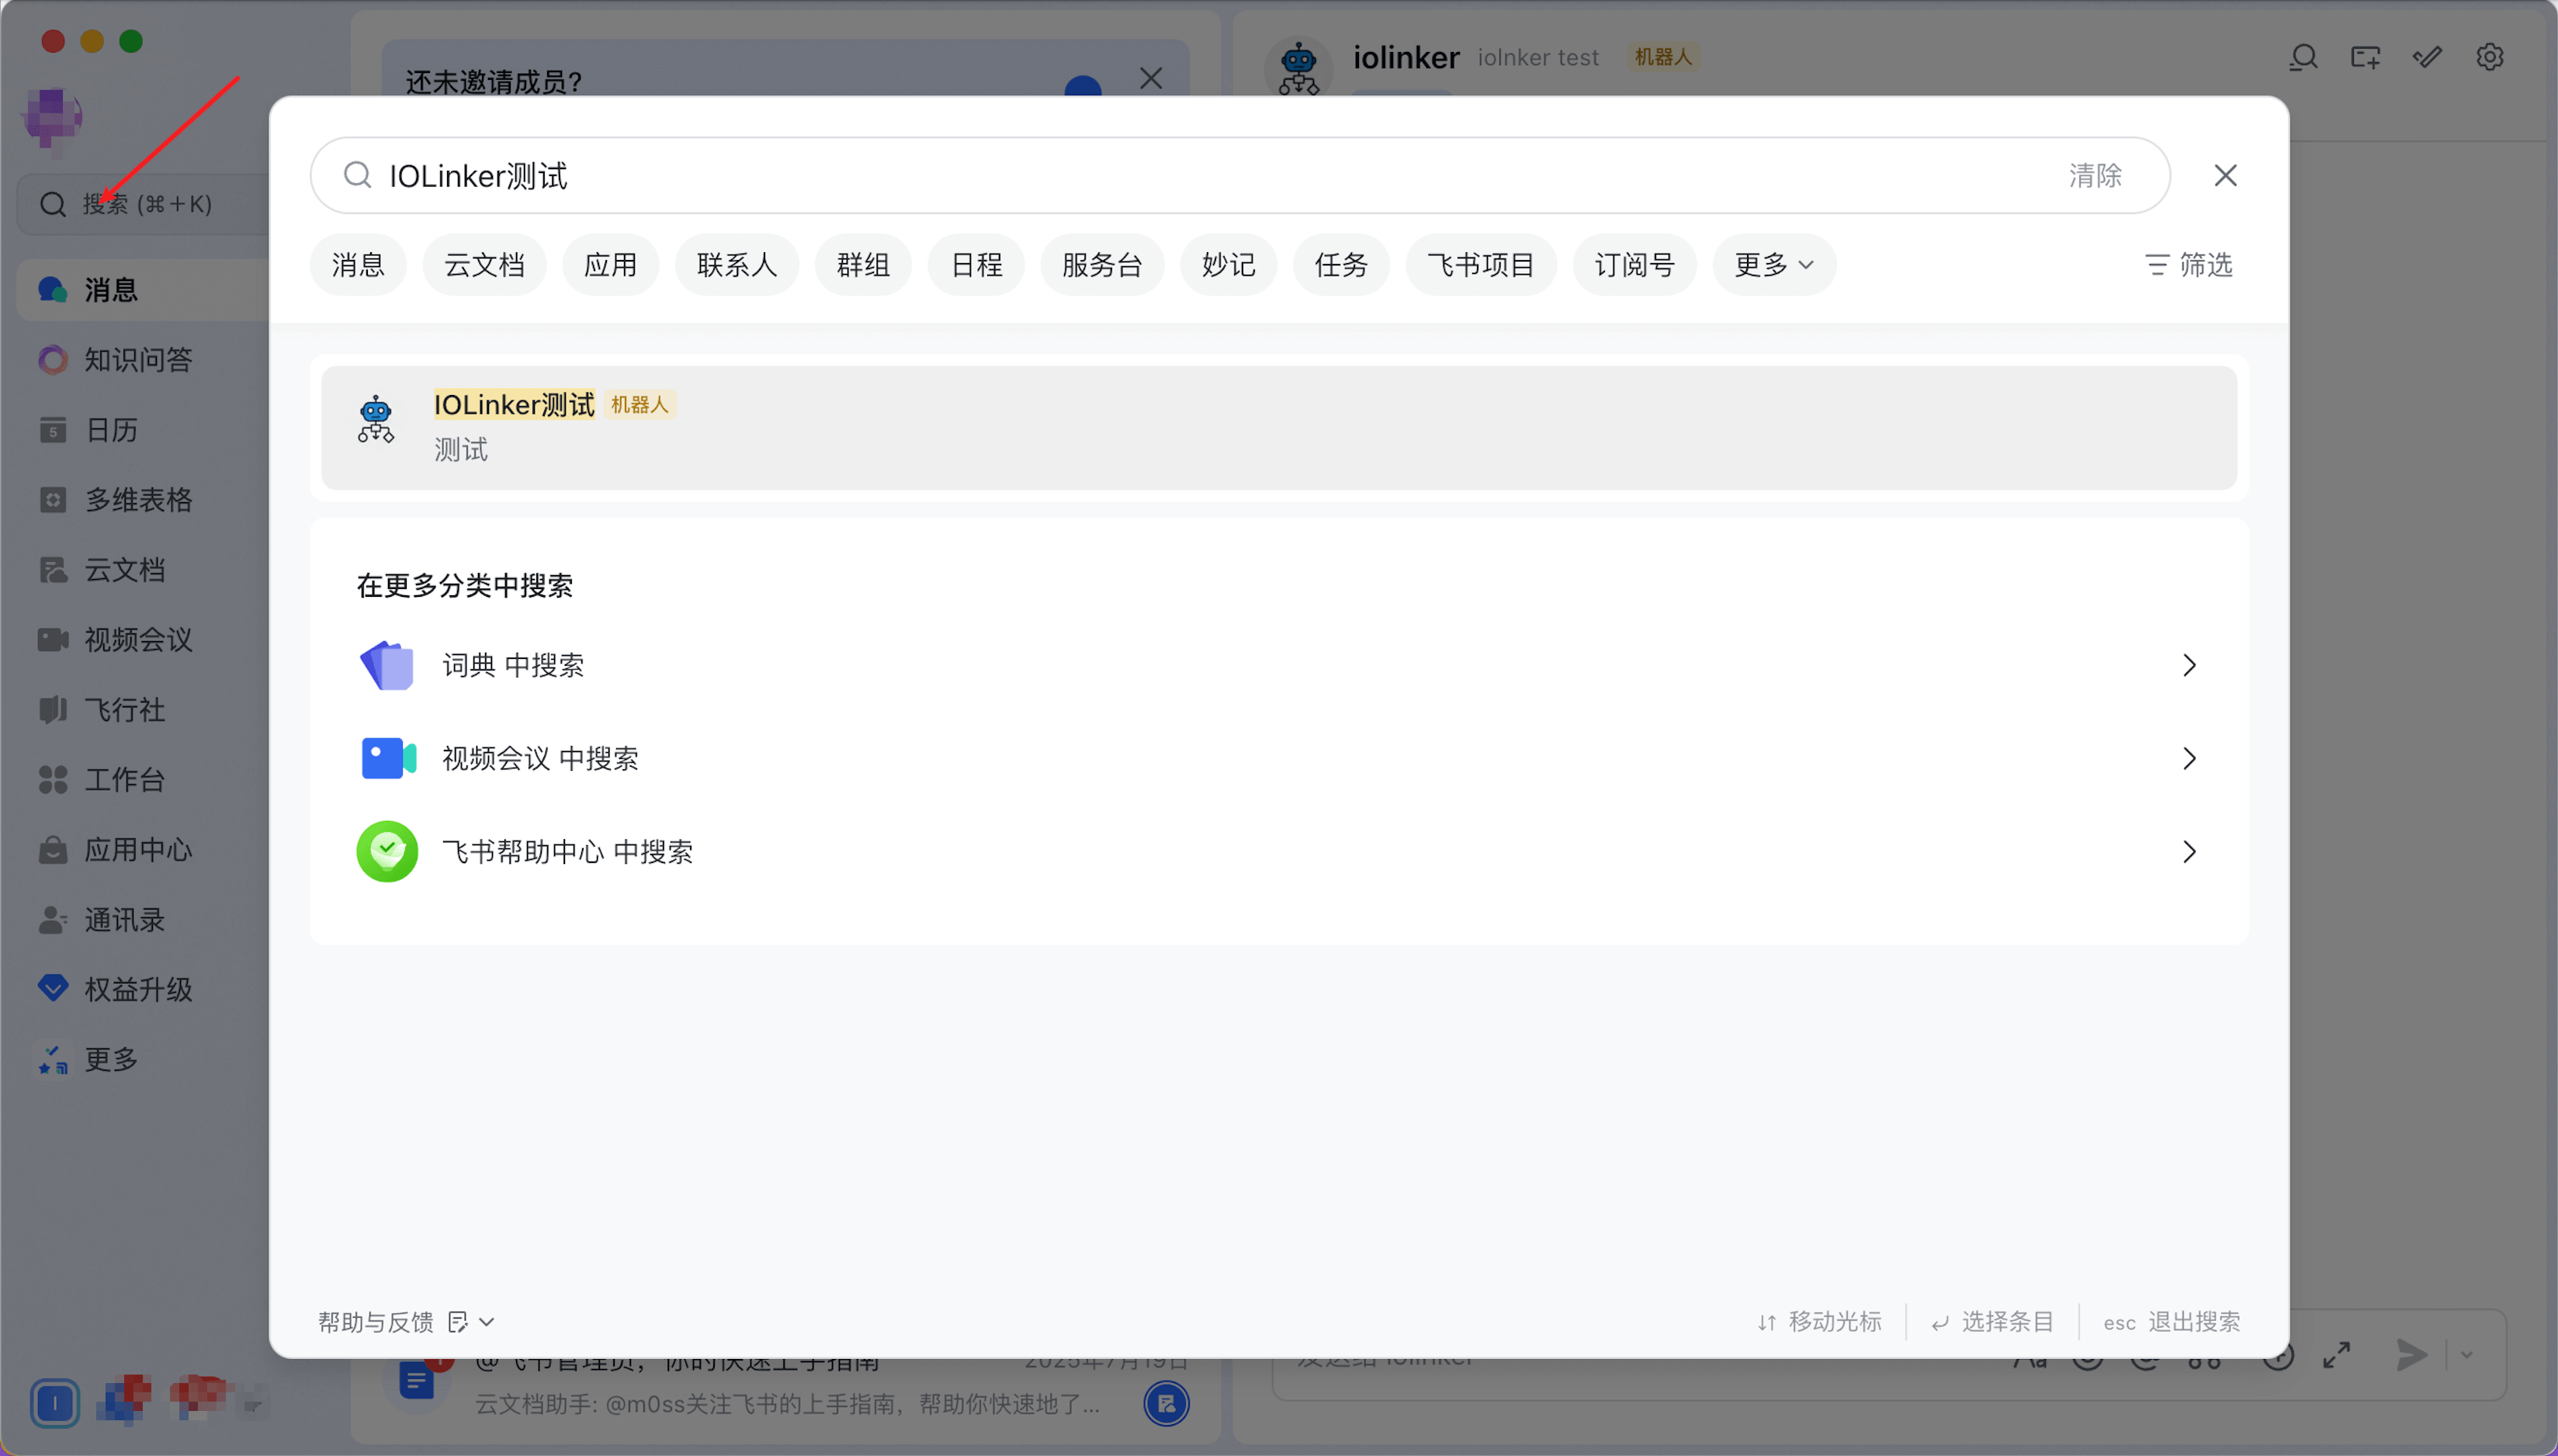Open 通讯录 contacts icon
The width and height of the screenshot is (2558, 1456).
click(53, 920)
